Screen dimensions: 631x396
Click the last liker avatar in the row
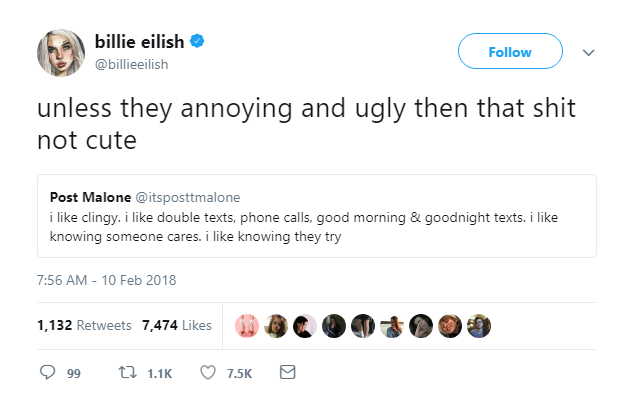click(x=479, y=326)
